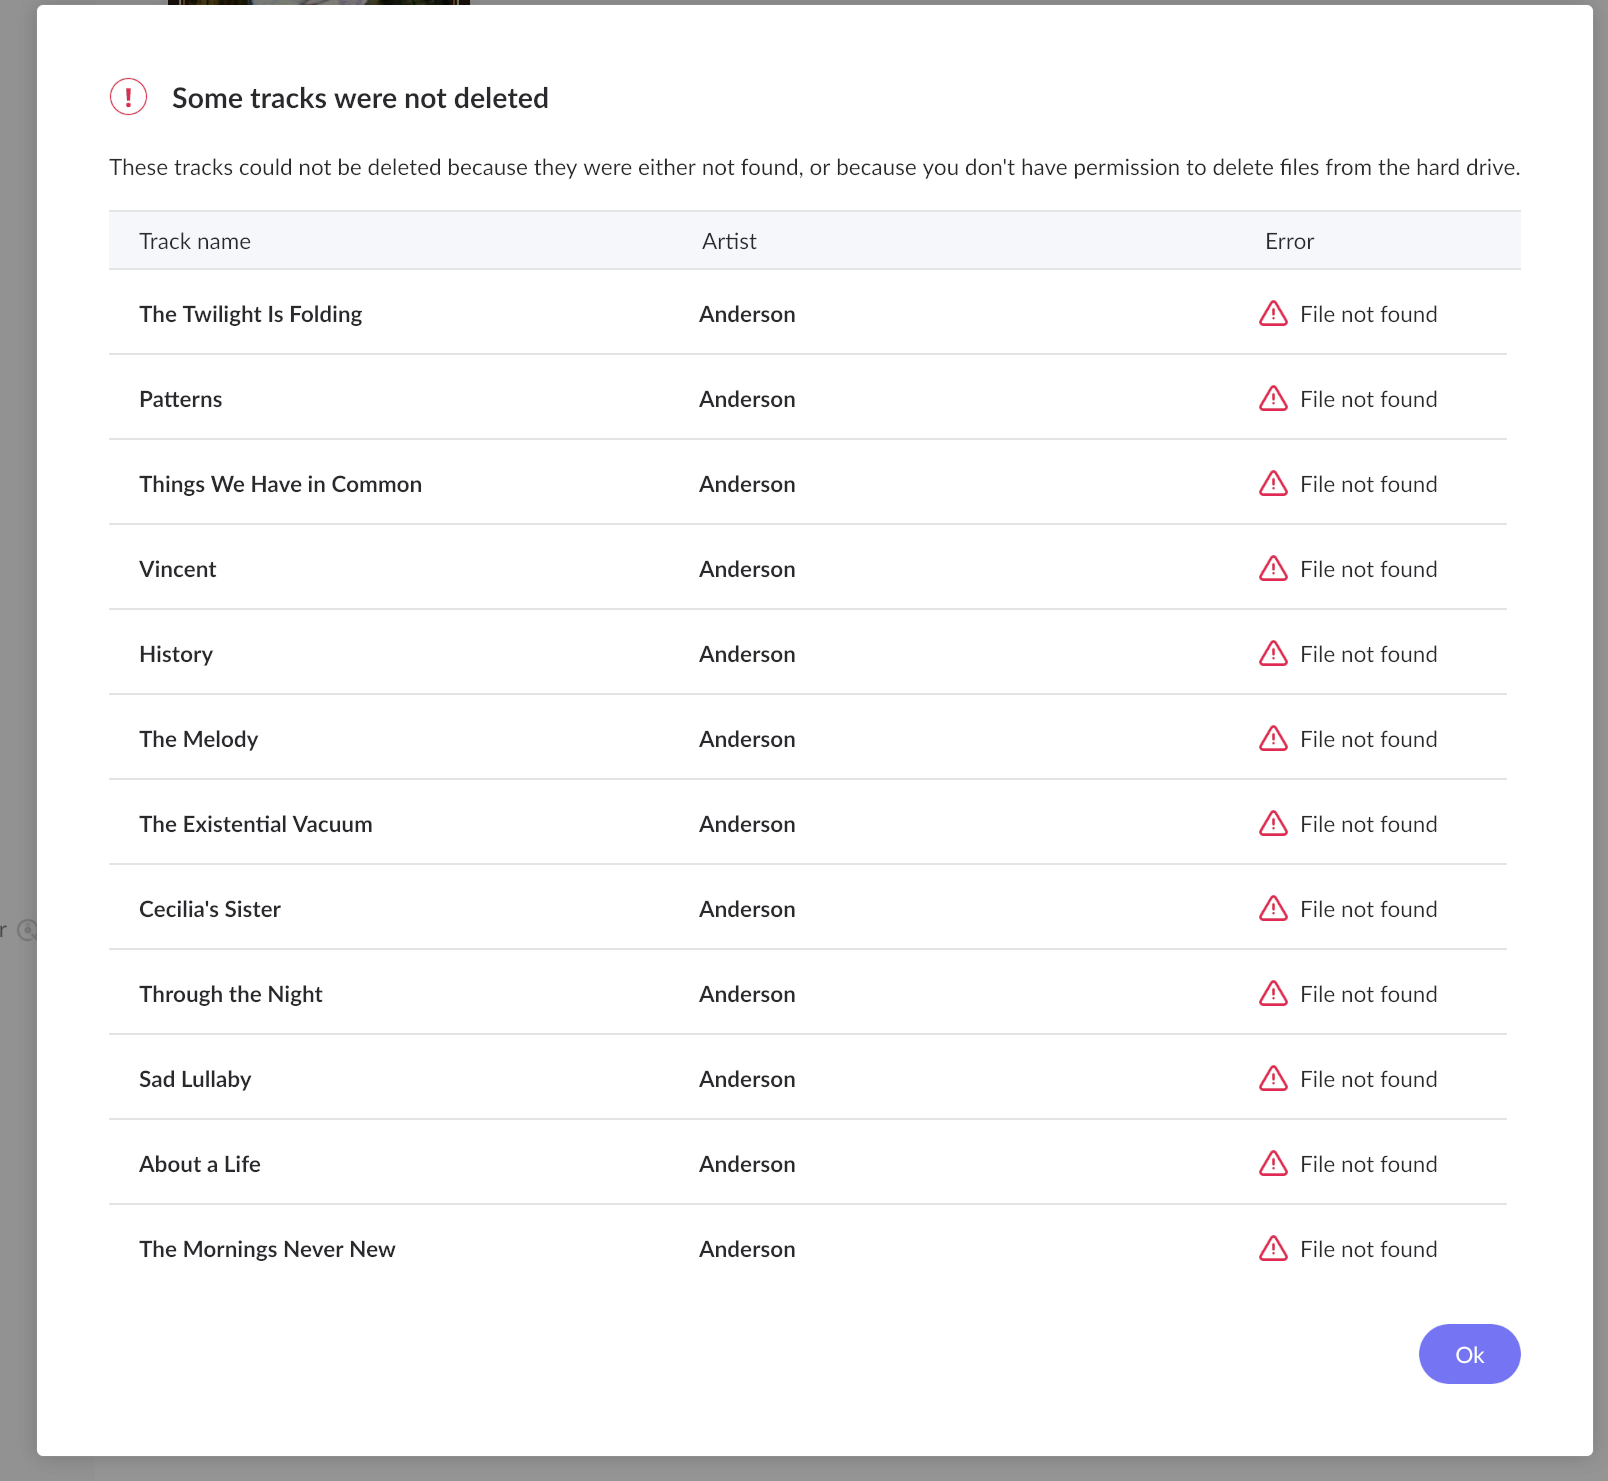The height and width of the screenshot is (1481, 1608).
Task: Click the warning icon for About a Life
Action: (1273, 1164)
